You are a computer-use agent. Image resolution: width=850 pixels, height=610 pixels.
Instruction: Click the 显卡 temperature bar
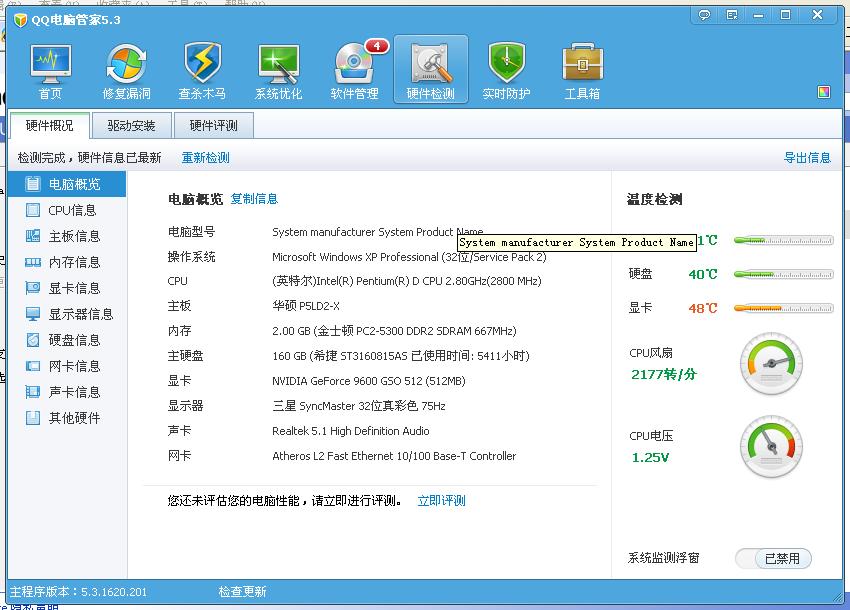(783, 309)
